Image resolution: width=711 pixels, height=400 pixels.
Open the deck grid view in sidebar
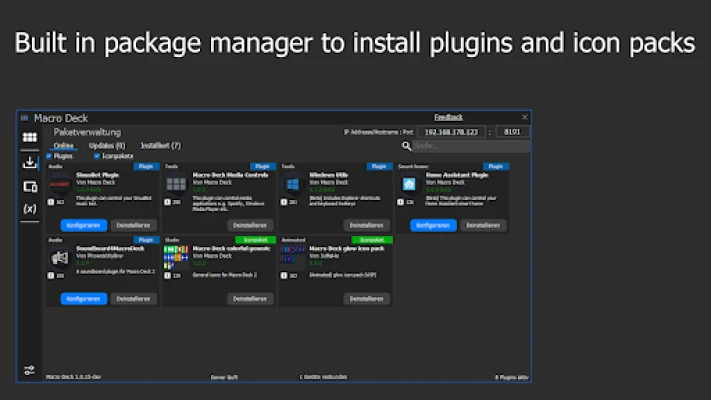coord(30,137)
